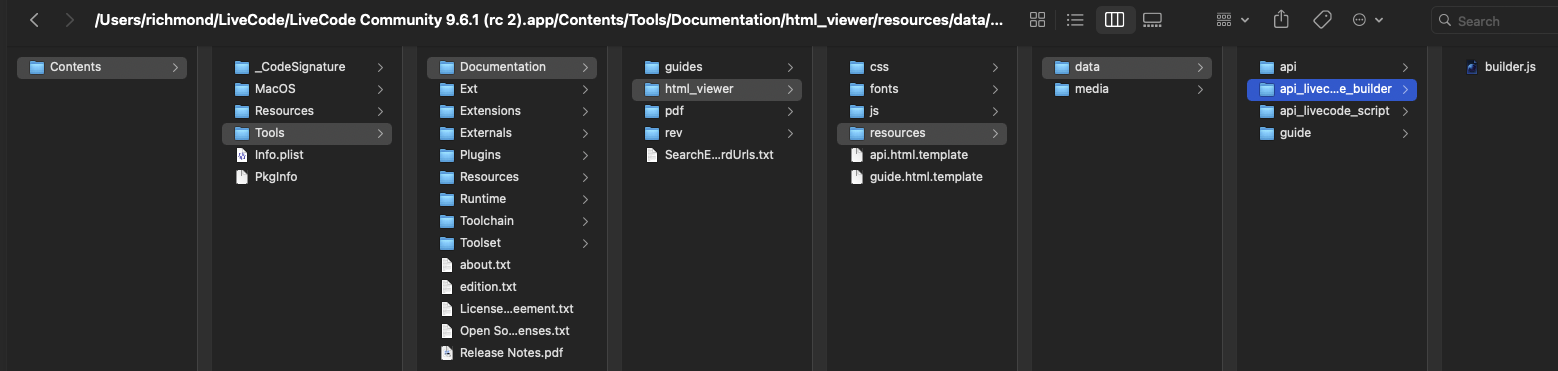Click the pdf folder icon
Screen dimensions: 1558x371
[x=652, y=111]
